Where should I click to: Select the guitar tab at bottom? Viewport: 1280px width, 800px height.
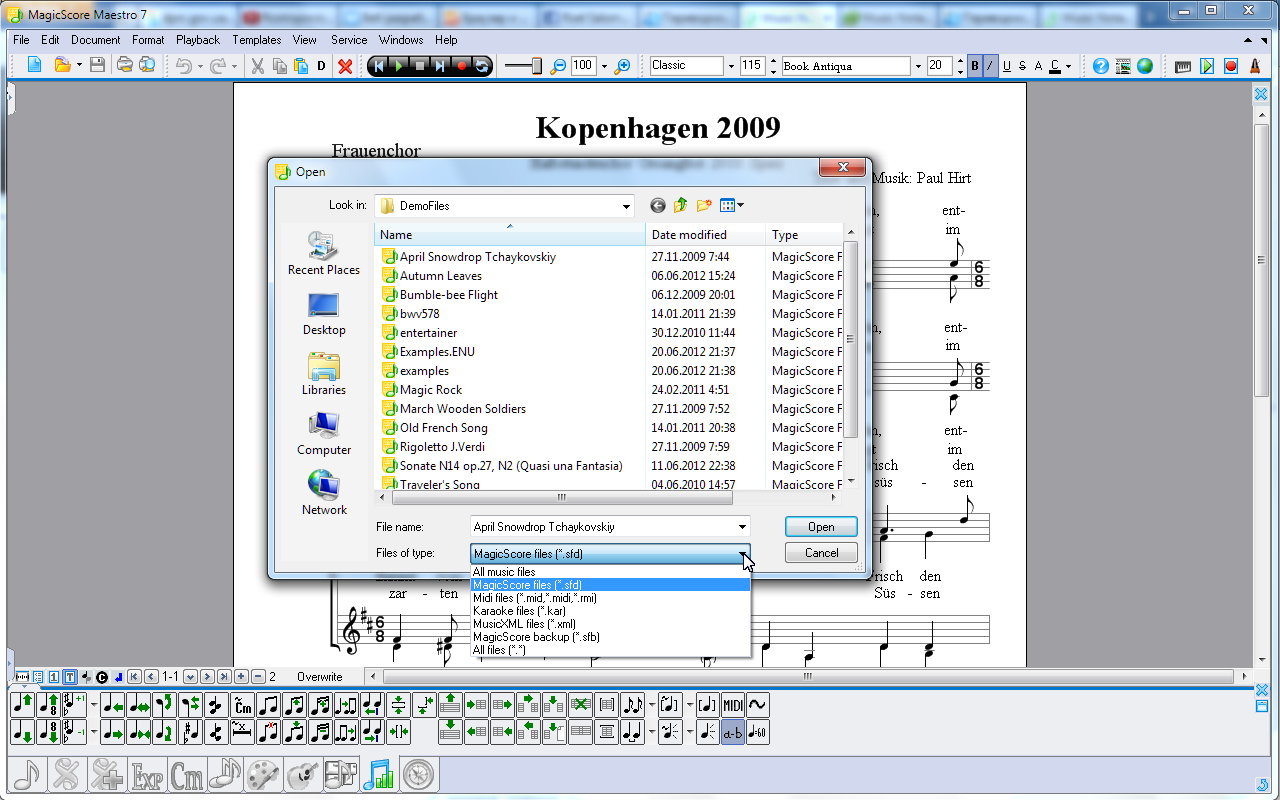pos(302,774)
